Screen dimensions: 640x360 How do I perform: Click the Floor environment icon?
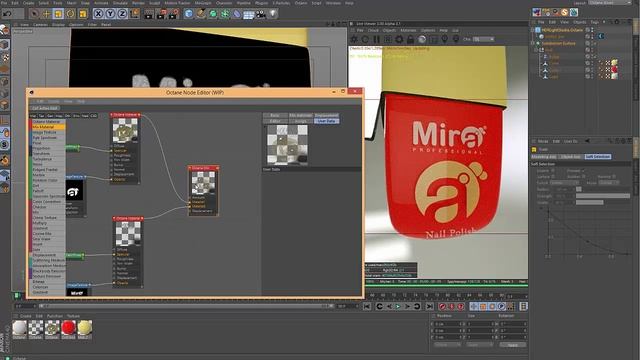coord(249,15)
